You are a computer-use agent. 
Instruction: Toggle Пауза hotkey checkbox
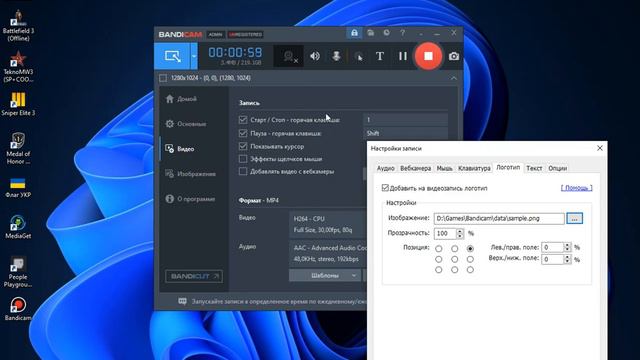pos(243,133)
